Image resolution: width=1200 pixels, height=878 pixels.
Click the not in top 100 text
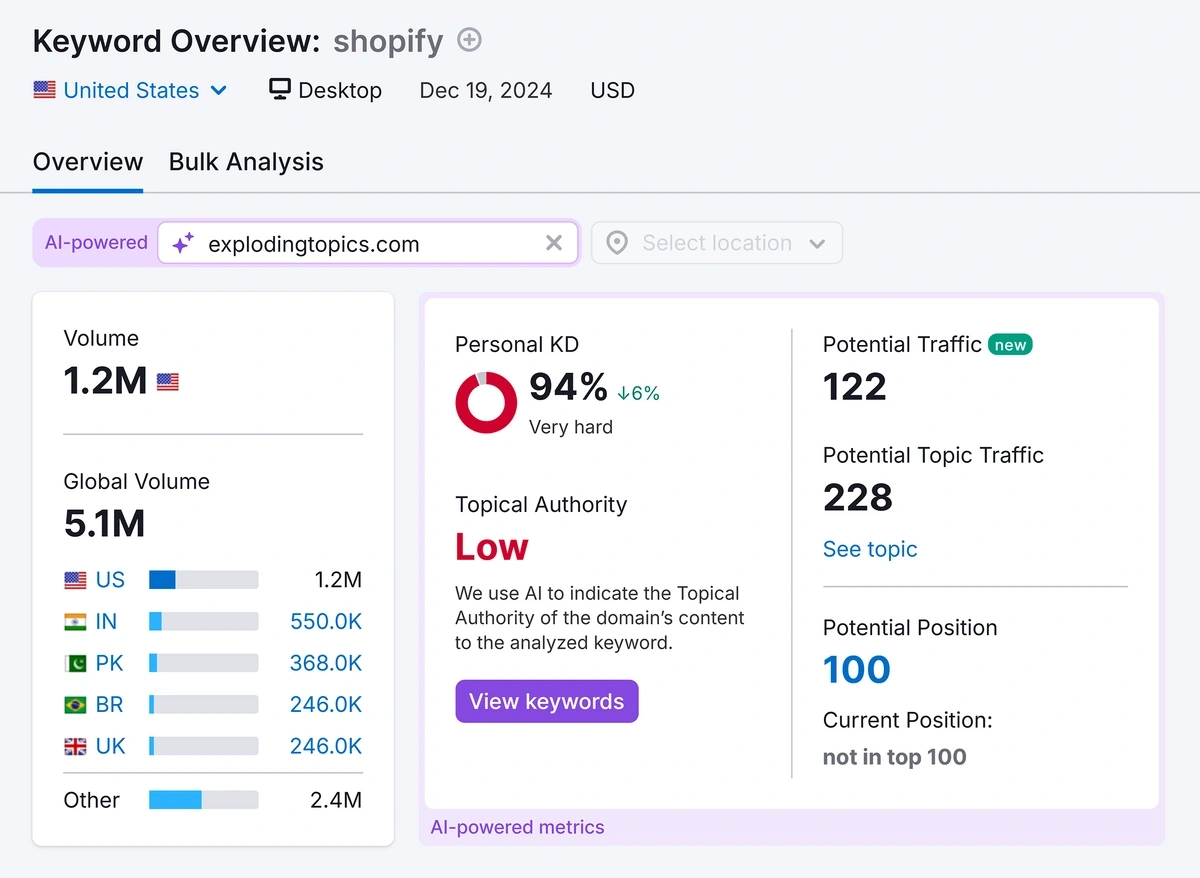click(895, 757)
